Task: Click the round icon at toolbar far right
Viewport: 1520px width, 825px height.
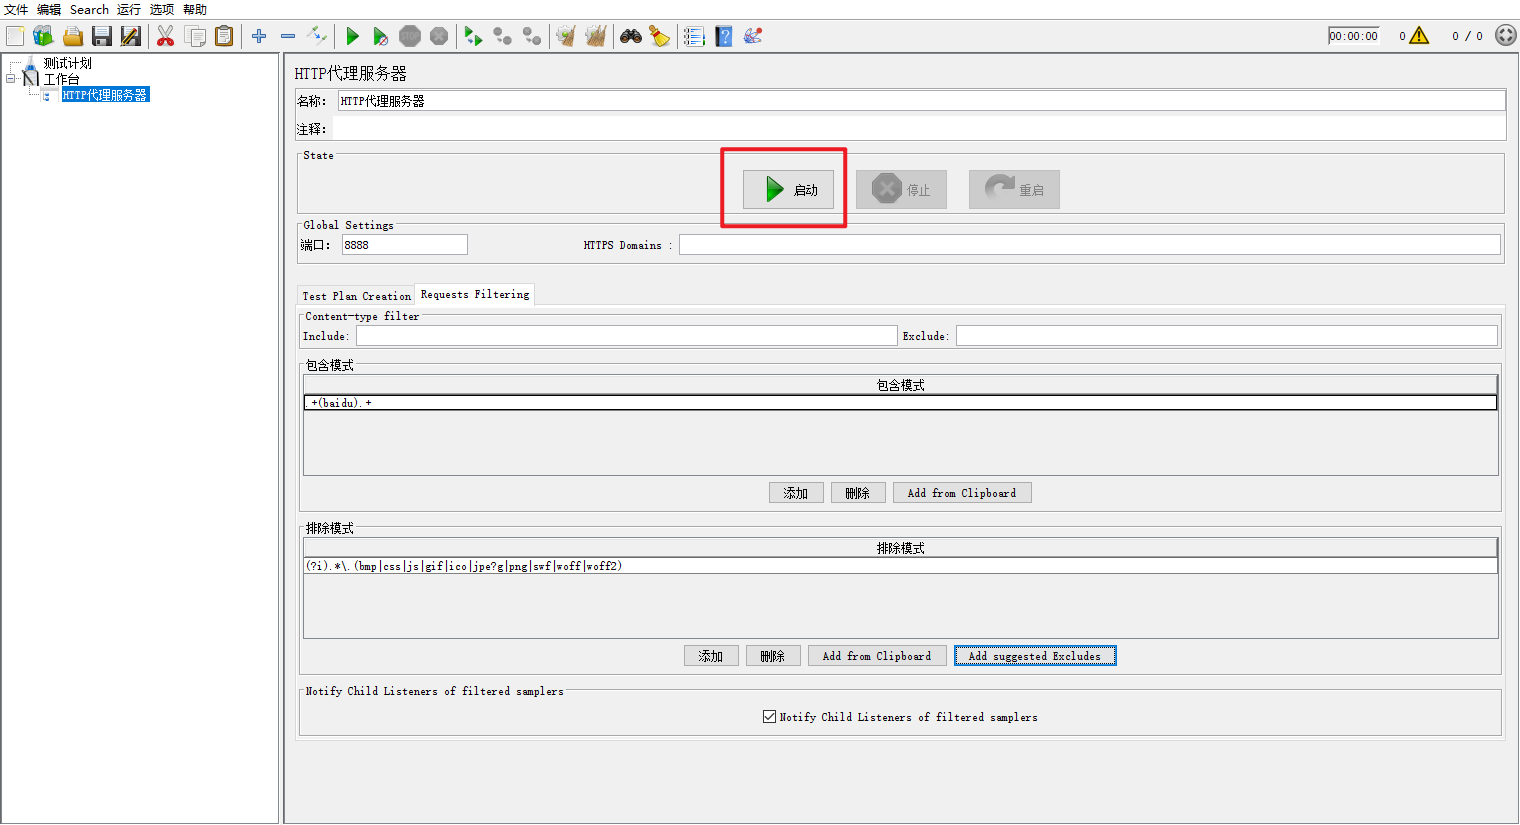Action: (1506, 36)
